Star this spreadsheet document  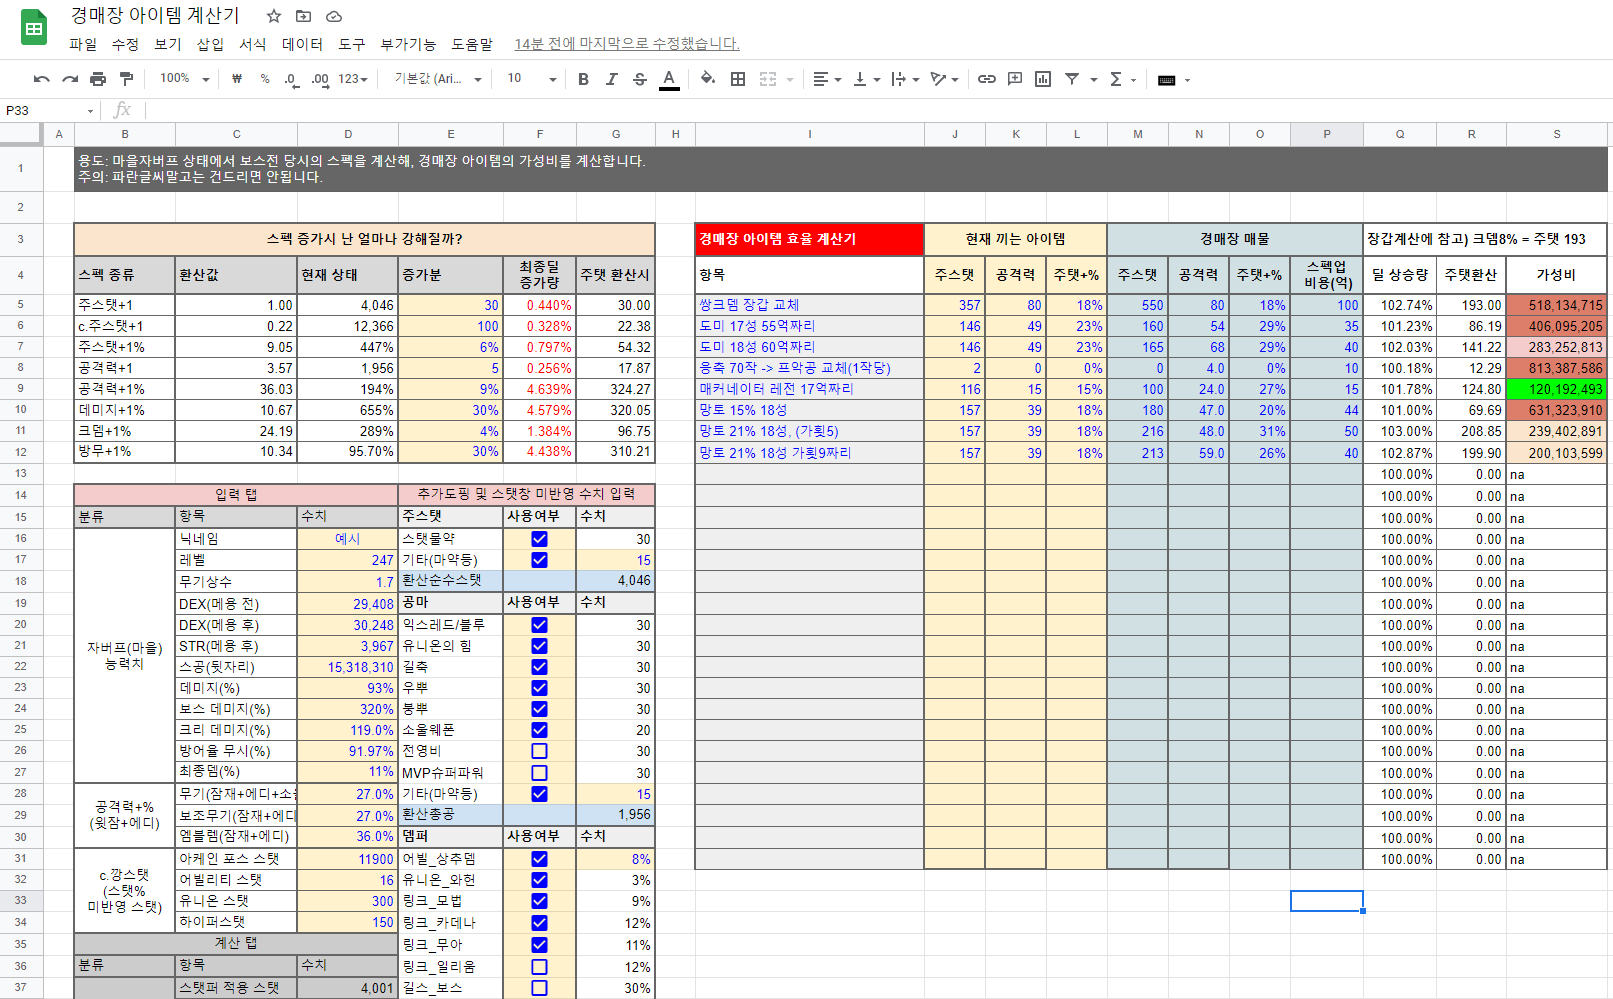(x=273, y=16)
